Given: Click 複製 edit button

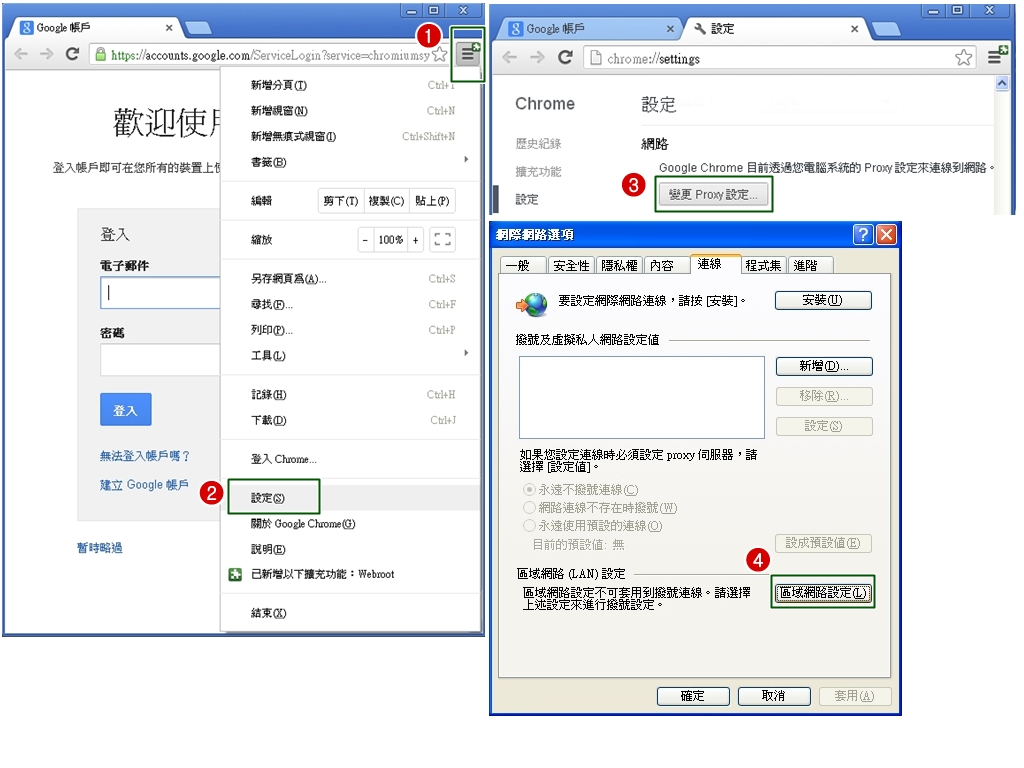Looking at the screenshot, I should coord(387,201).
